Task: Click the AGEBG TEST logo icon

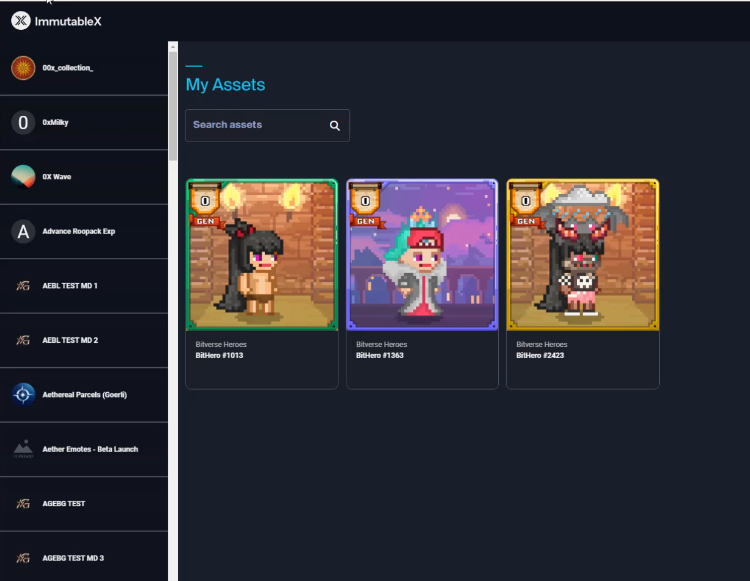Action: click(x=23, y=504)
